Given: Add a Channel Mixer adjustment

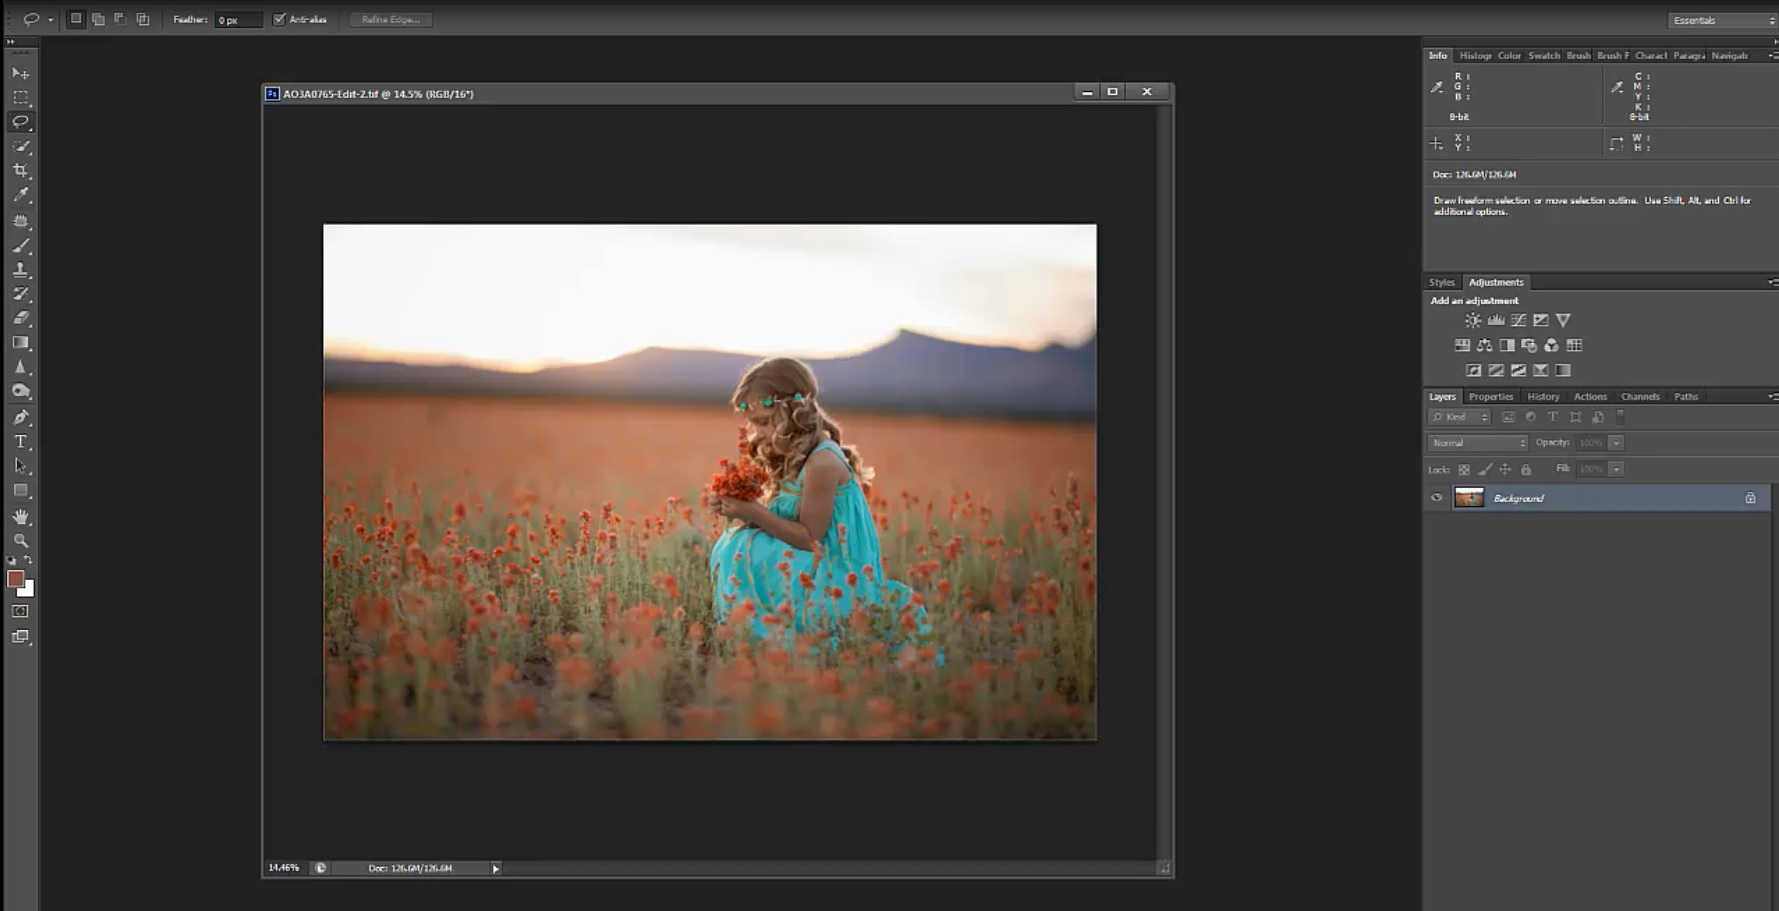Looking at the screenshot, I should [x=1551, y=345].
